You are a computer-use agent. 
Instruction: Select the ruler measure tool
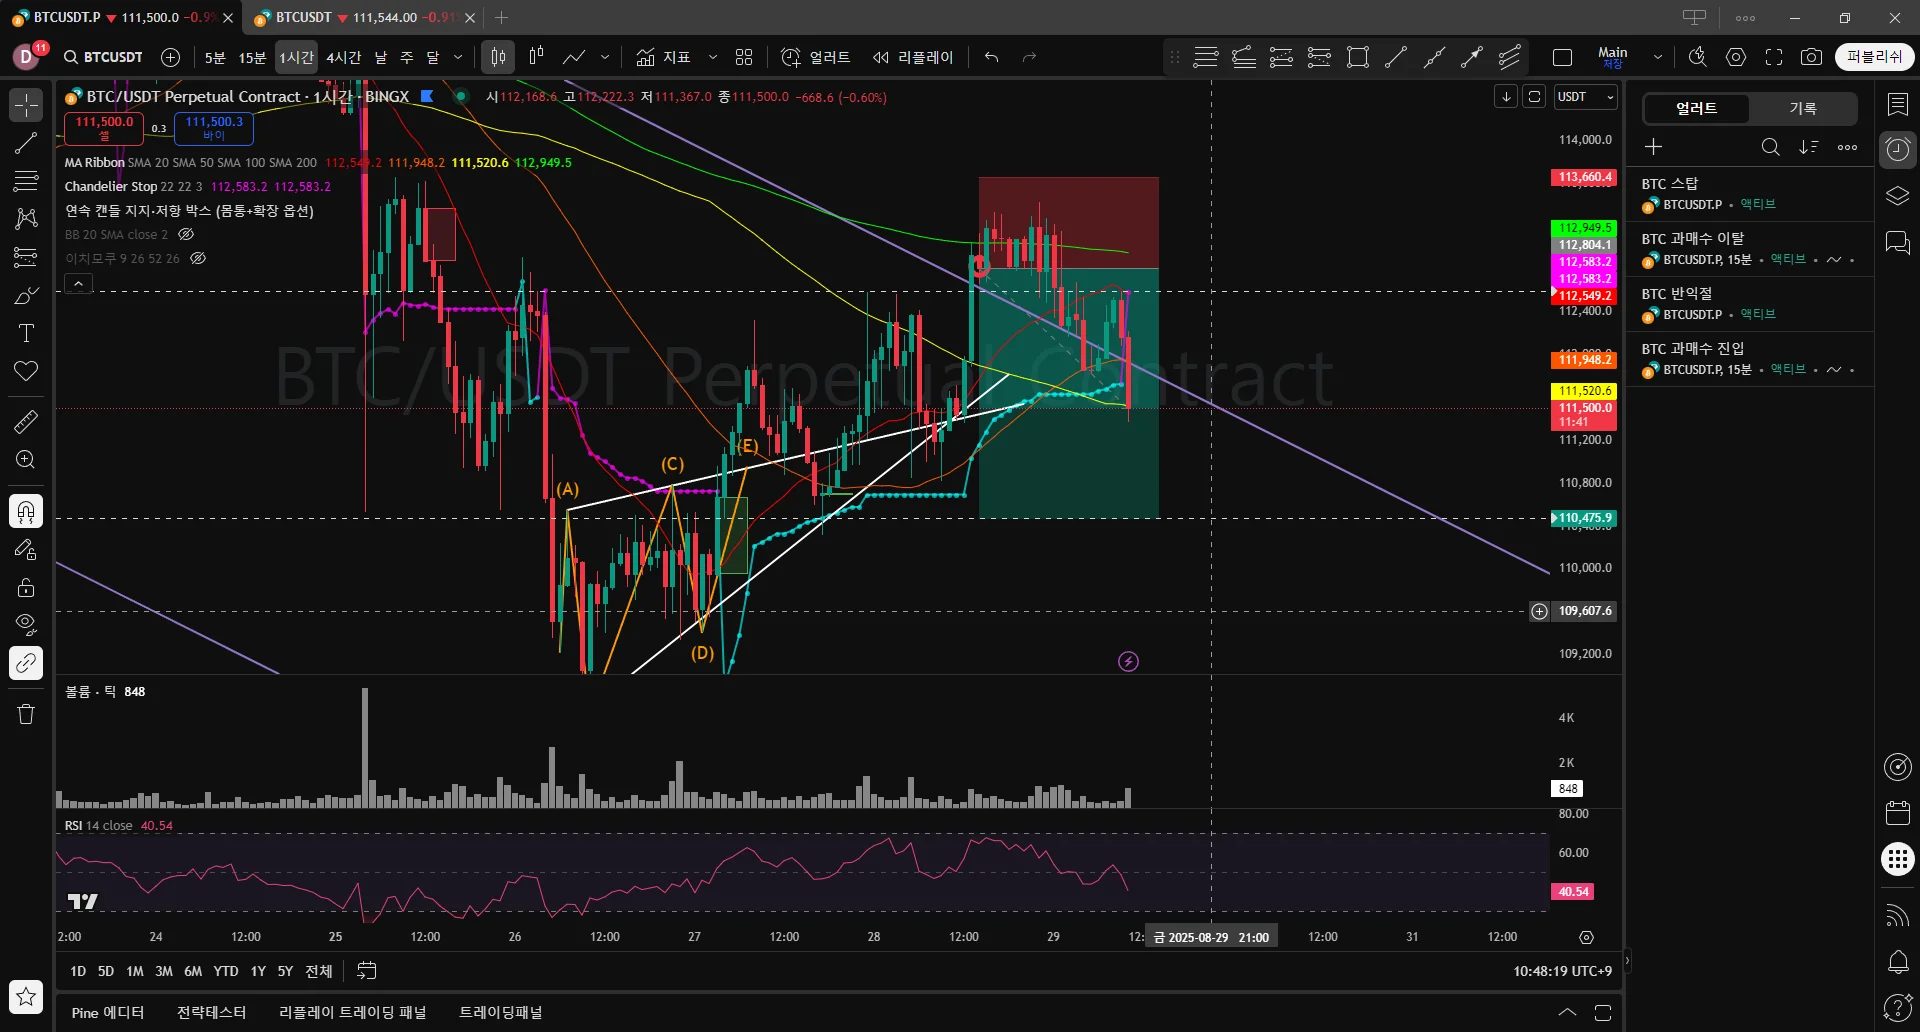point(26,422)
